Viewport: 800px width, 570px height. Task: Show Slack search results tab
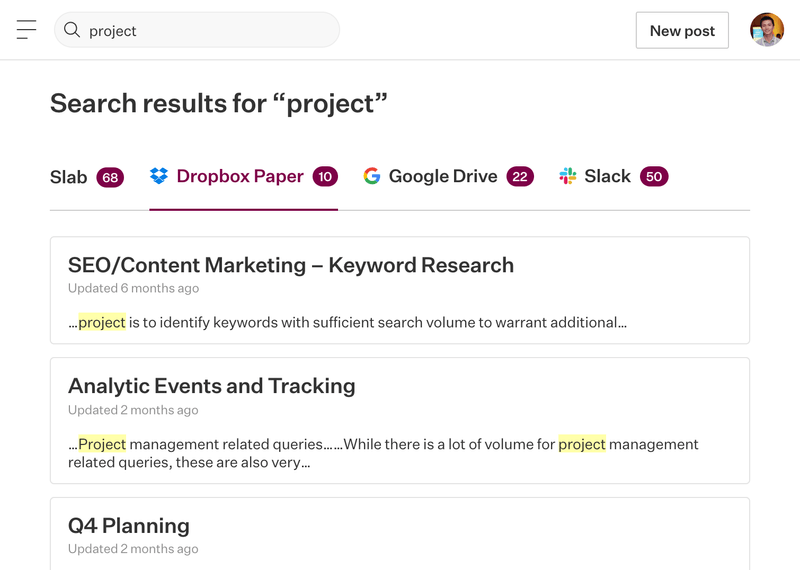pos(607,176)
